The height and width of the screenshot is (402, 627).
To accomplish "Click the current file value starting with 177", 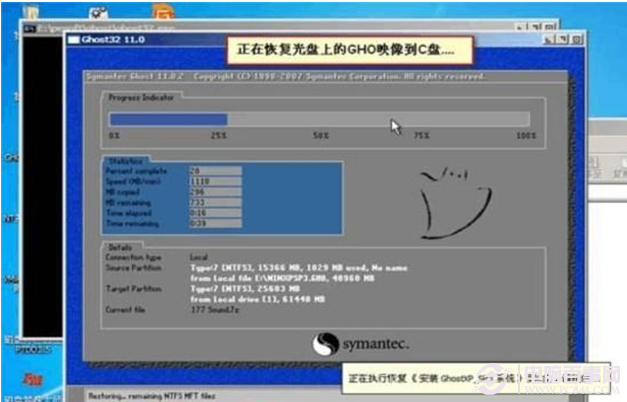I will 215,309.
